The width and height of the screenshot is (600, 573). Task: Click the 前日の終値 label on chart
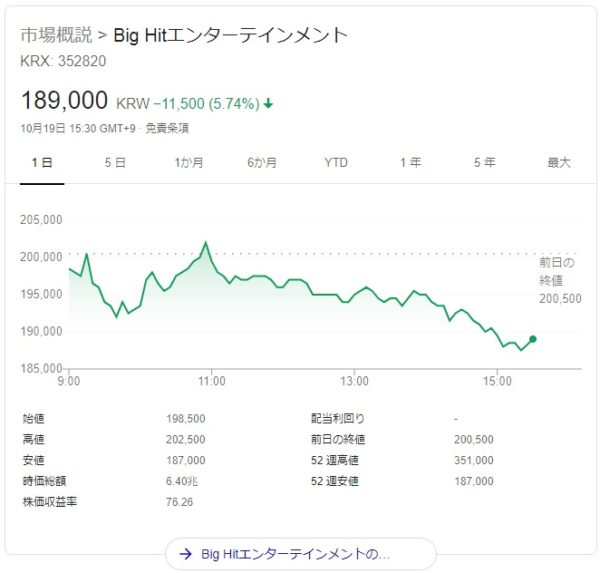click(x=558, y=272)
